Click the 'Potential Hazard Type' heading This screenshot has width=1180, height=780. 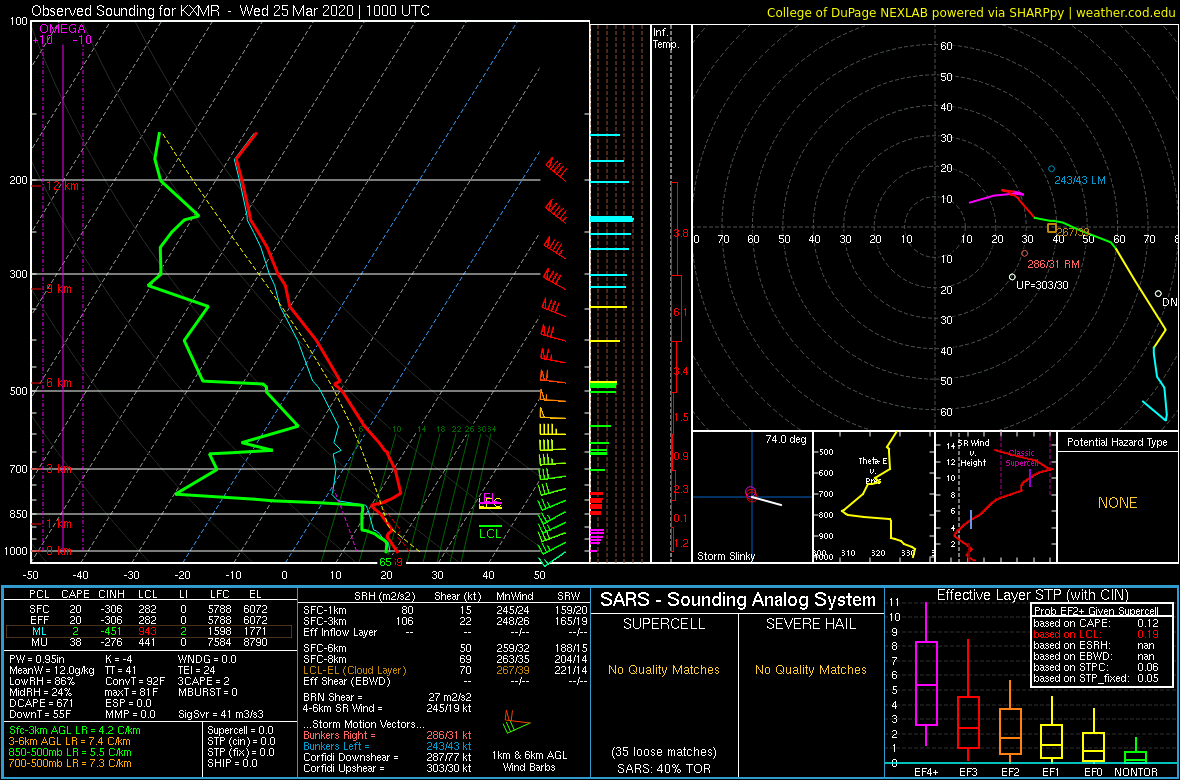tap(1118, 443)
